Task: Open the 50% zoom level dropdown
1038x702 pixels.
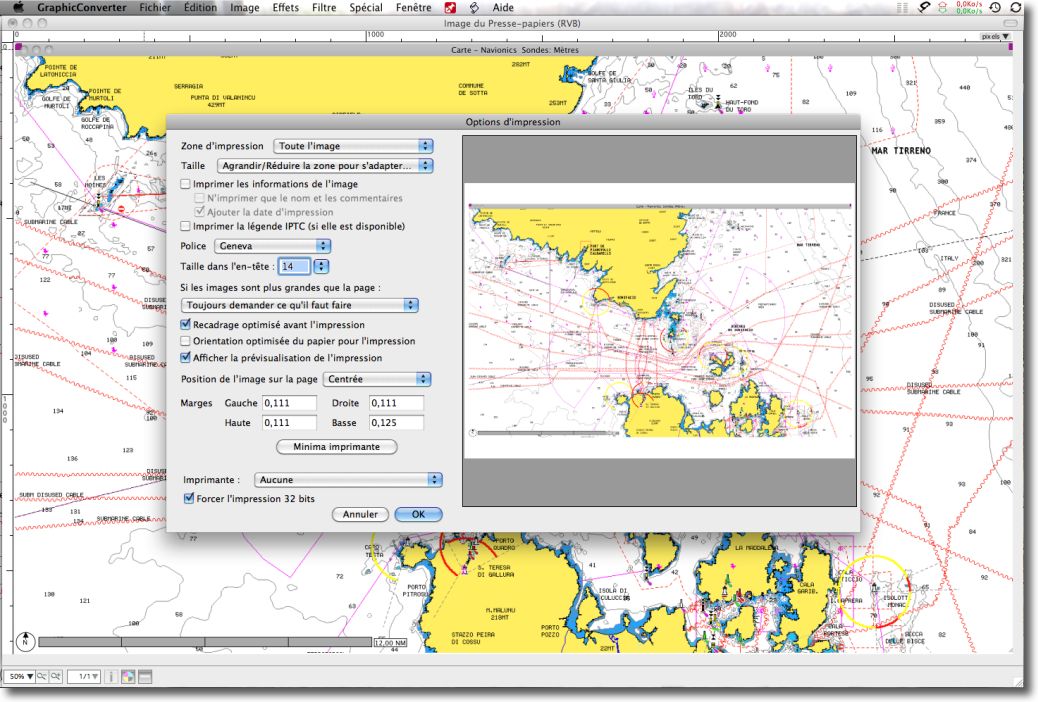Action: (21, 676)
